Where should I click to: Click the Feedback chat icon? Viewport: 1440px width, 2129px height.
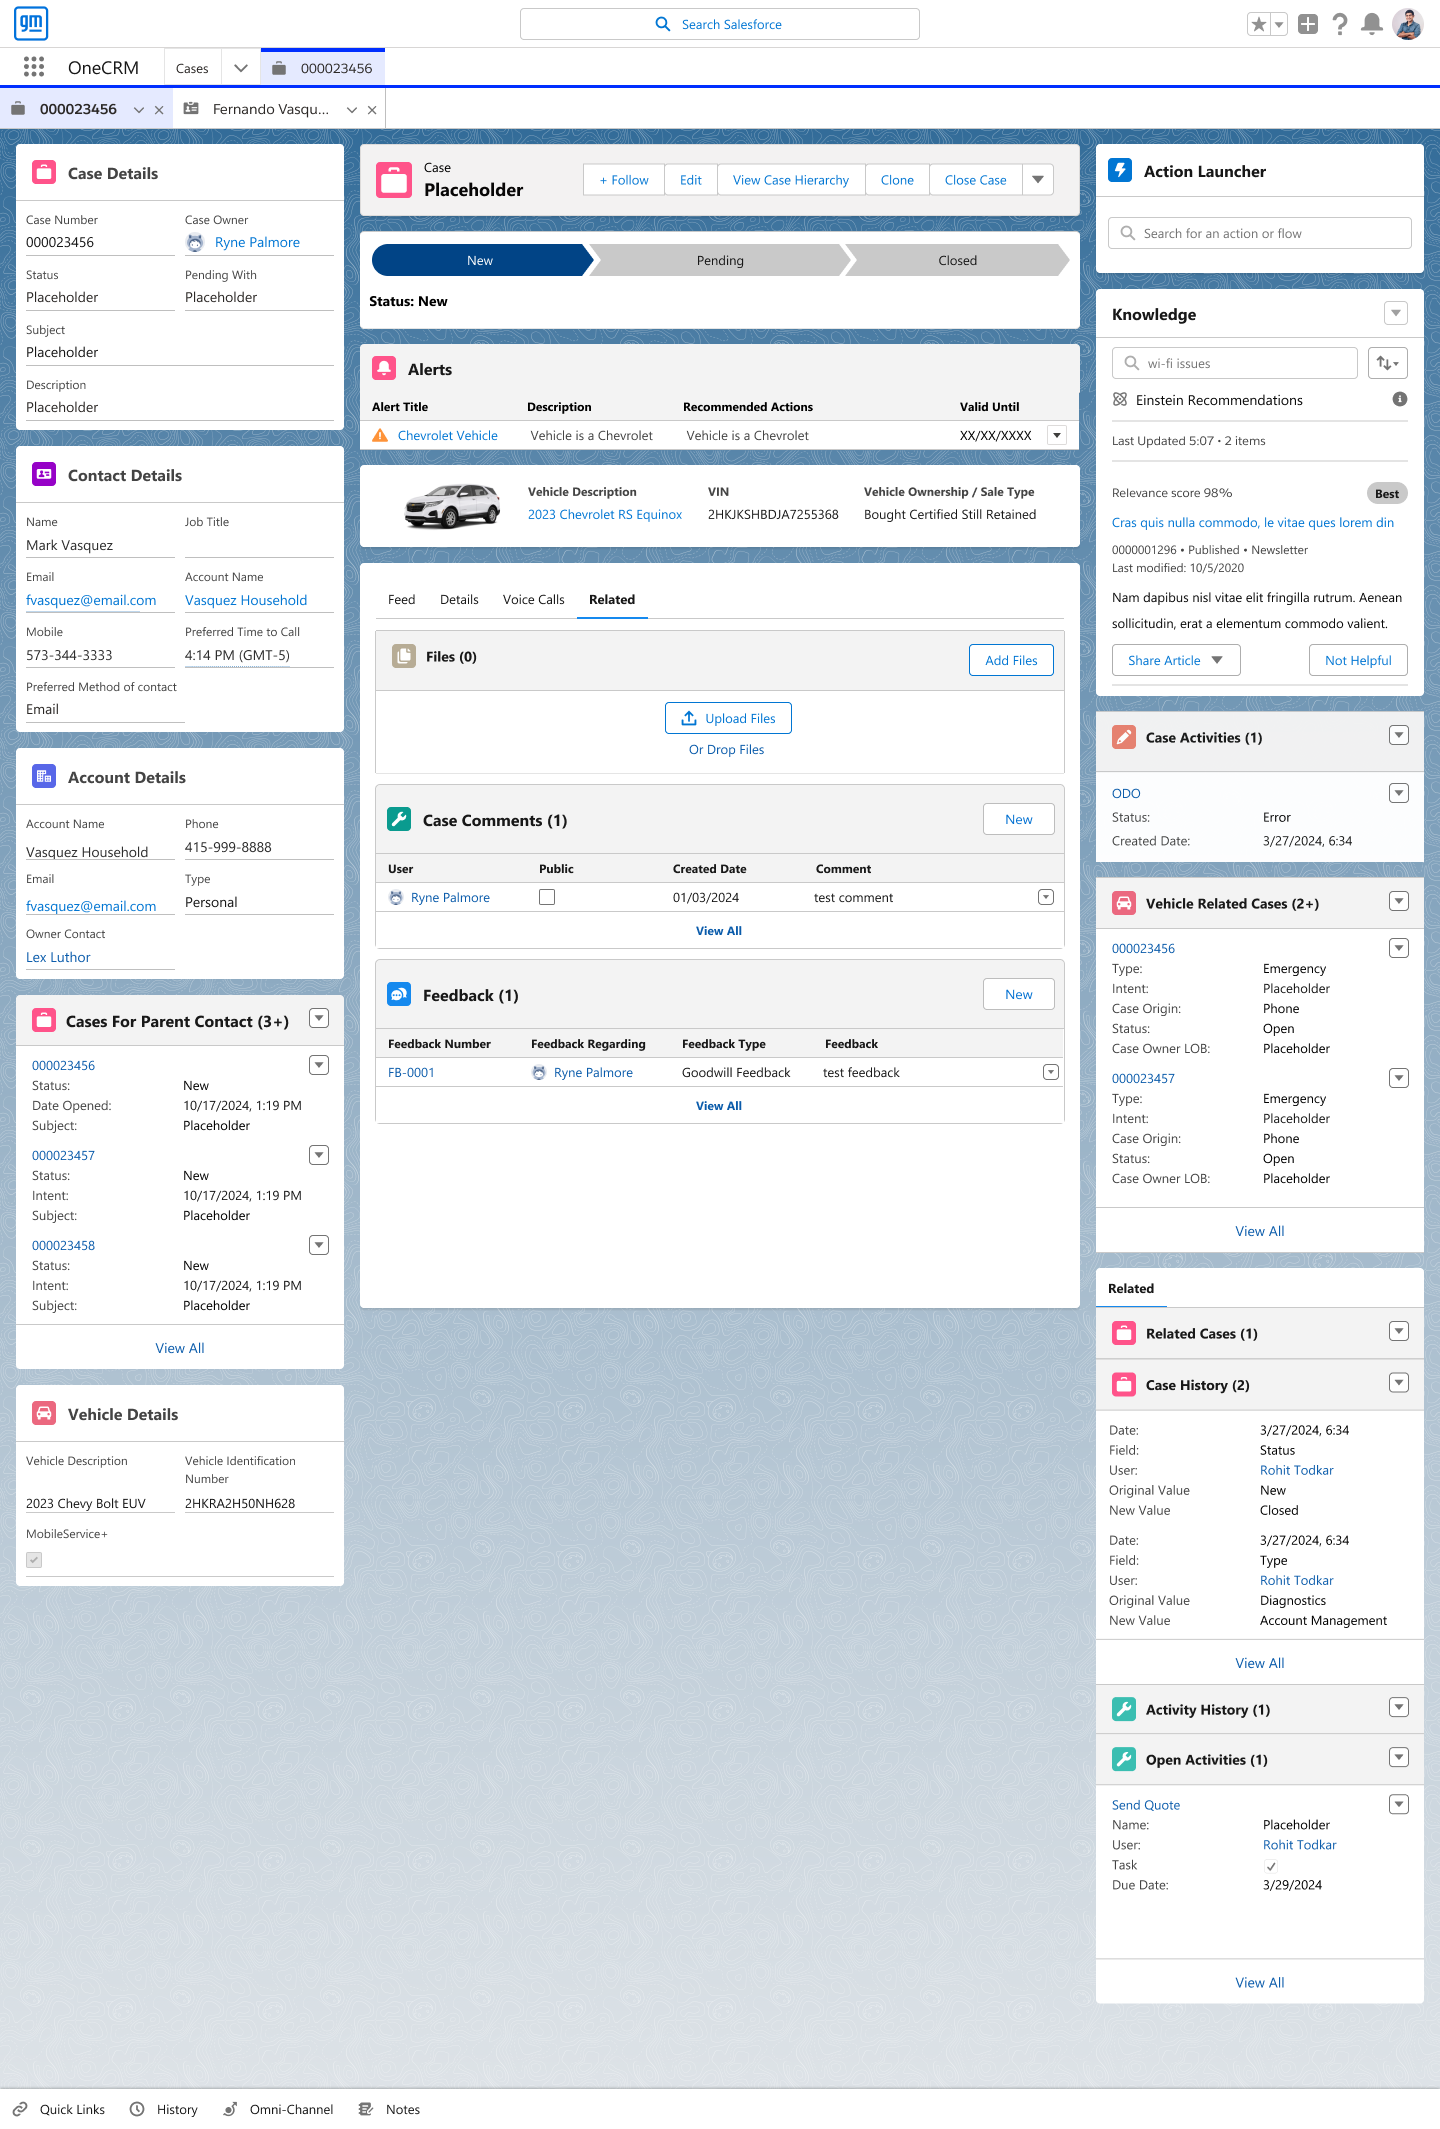(x=399, y=994)
